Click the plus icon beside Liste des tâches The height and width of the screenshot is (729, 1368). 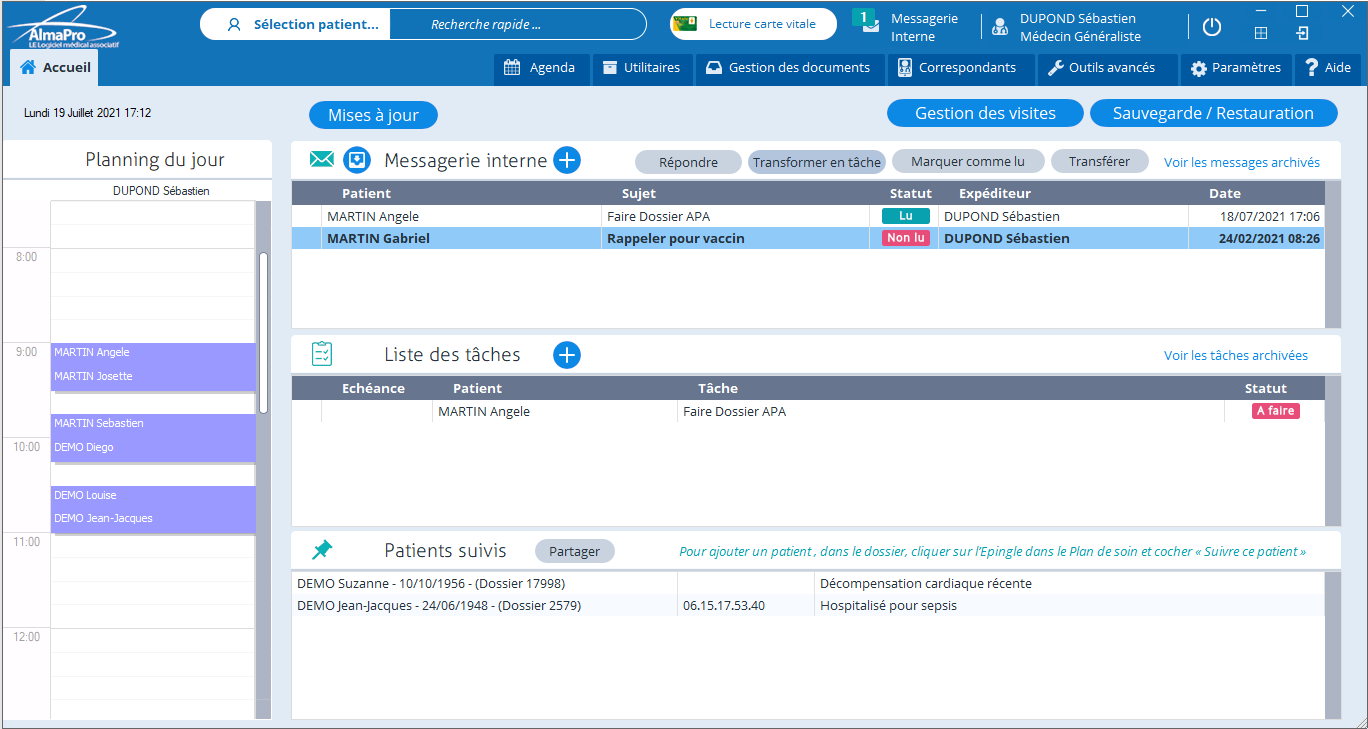pyautogui.click(x=567, y=355)
